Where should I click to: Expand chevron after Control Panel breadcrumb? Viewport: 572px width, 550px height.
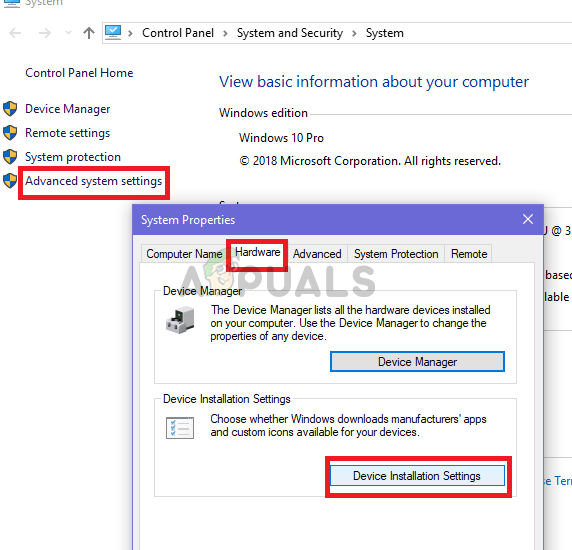point(225,34)
